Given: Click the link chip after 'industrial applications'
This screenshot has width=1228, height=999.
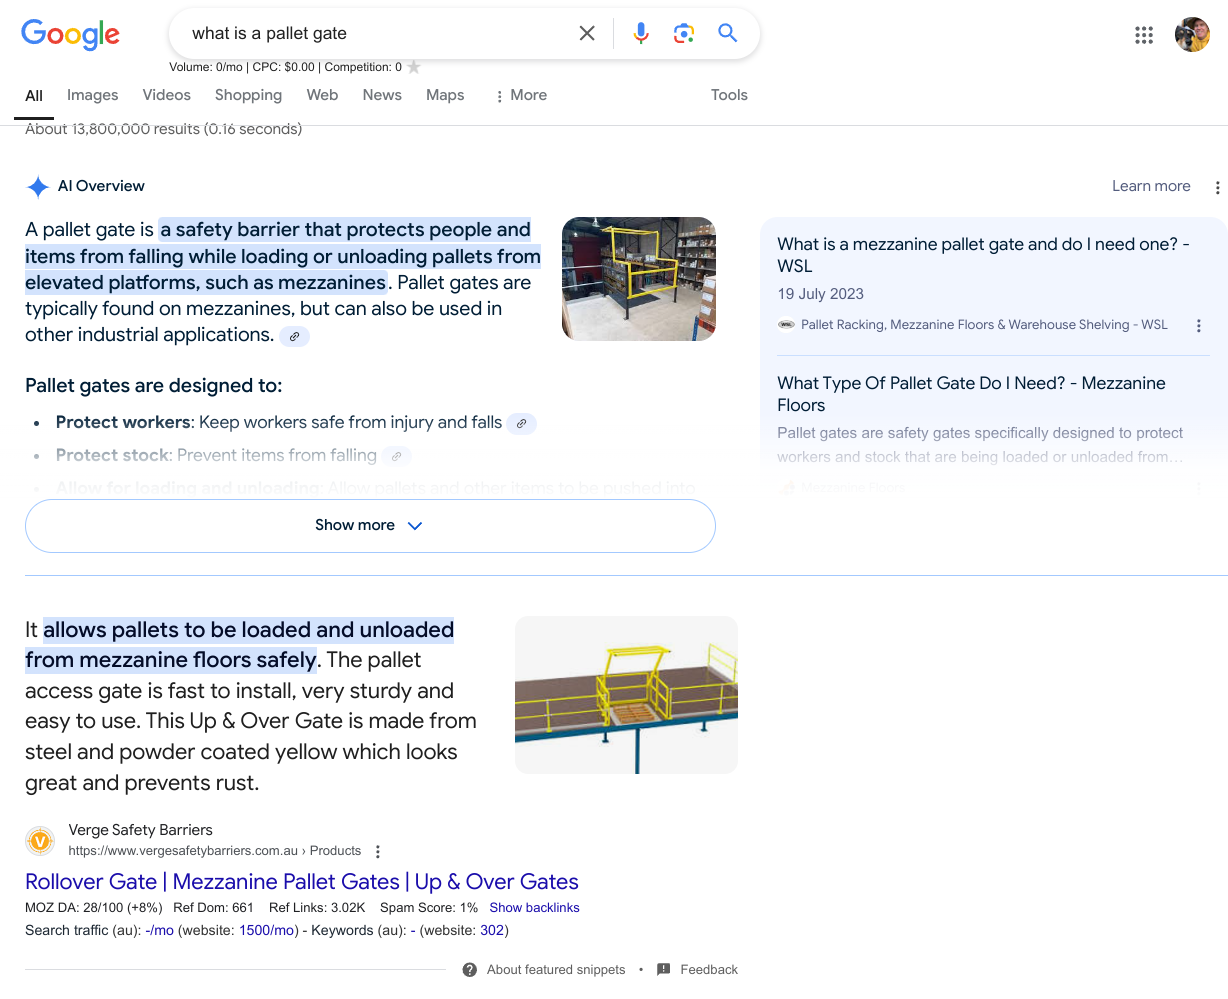Looking at the screenshot, I should click(x=294, y=336).
